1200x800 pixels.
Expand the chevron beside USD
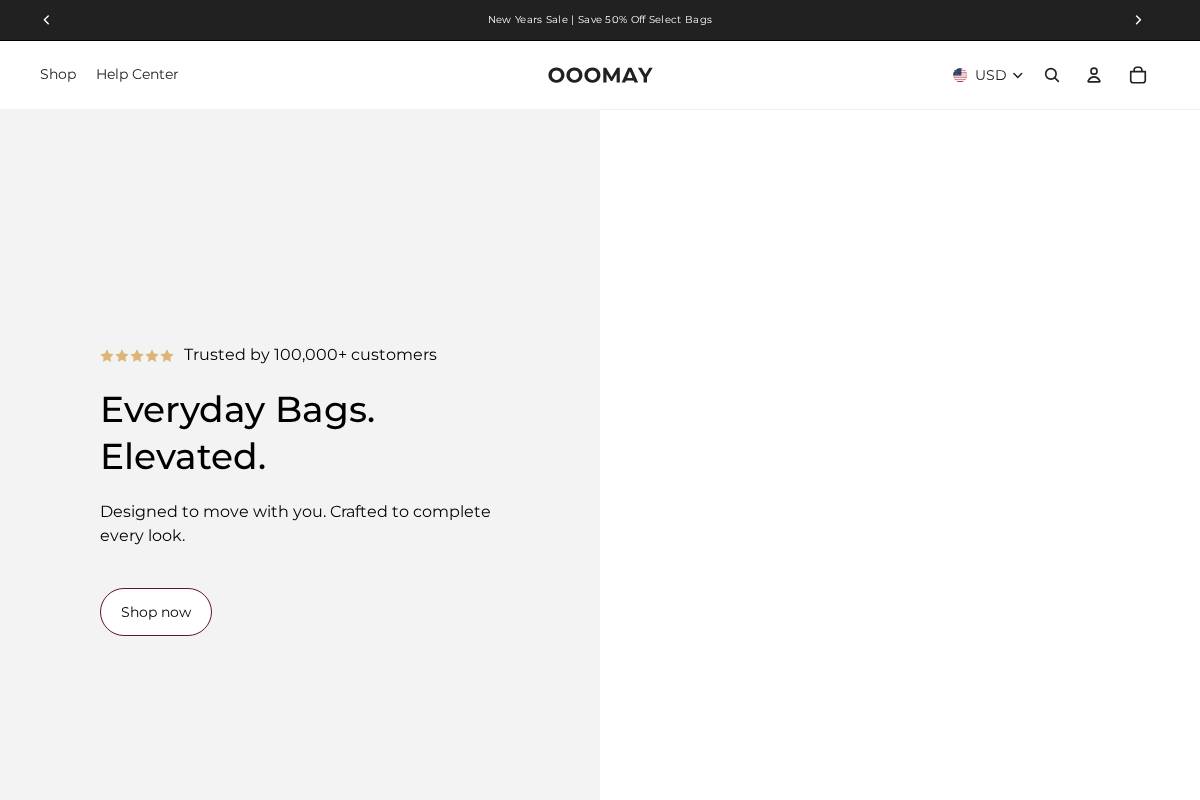[1018, 75]
